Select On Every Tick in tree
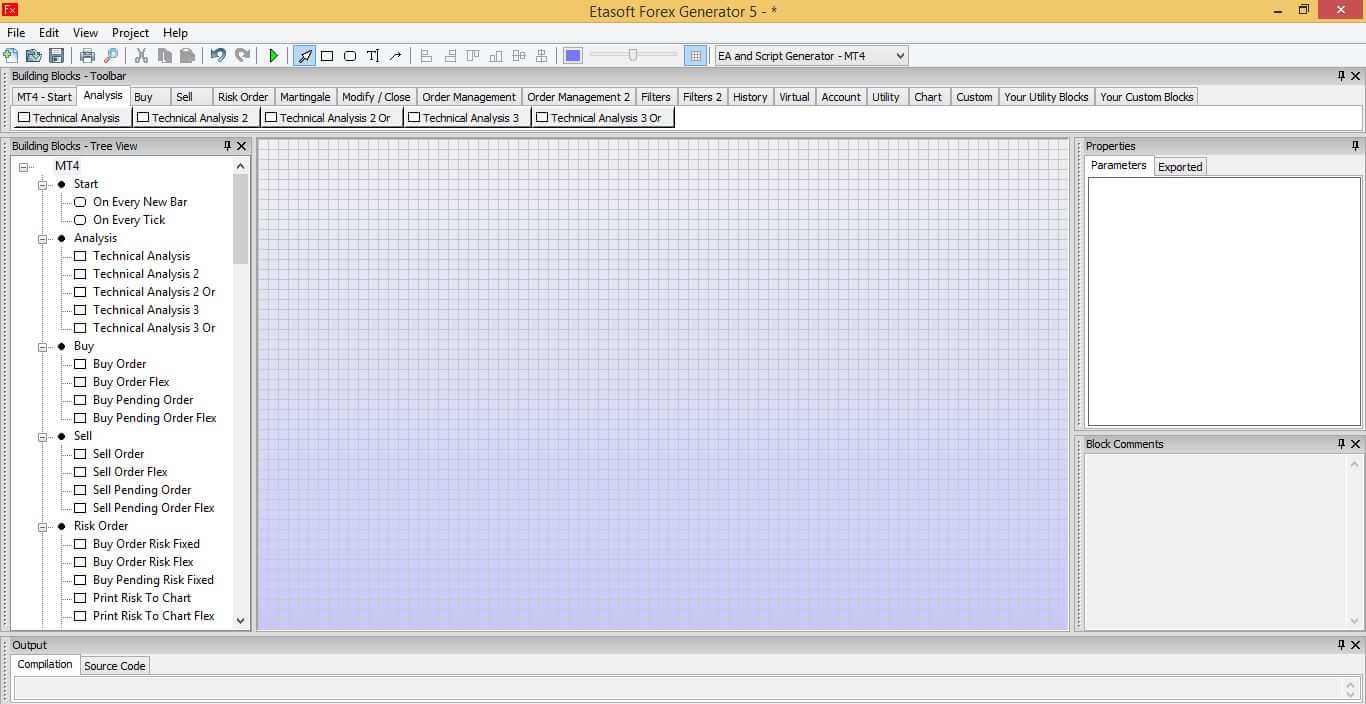Image resolution: width=1366 pixels, height=704 pixels. [x=129, y=220]
